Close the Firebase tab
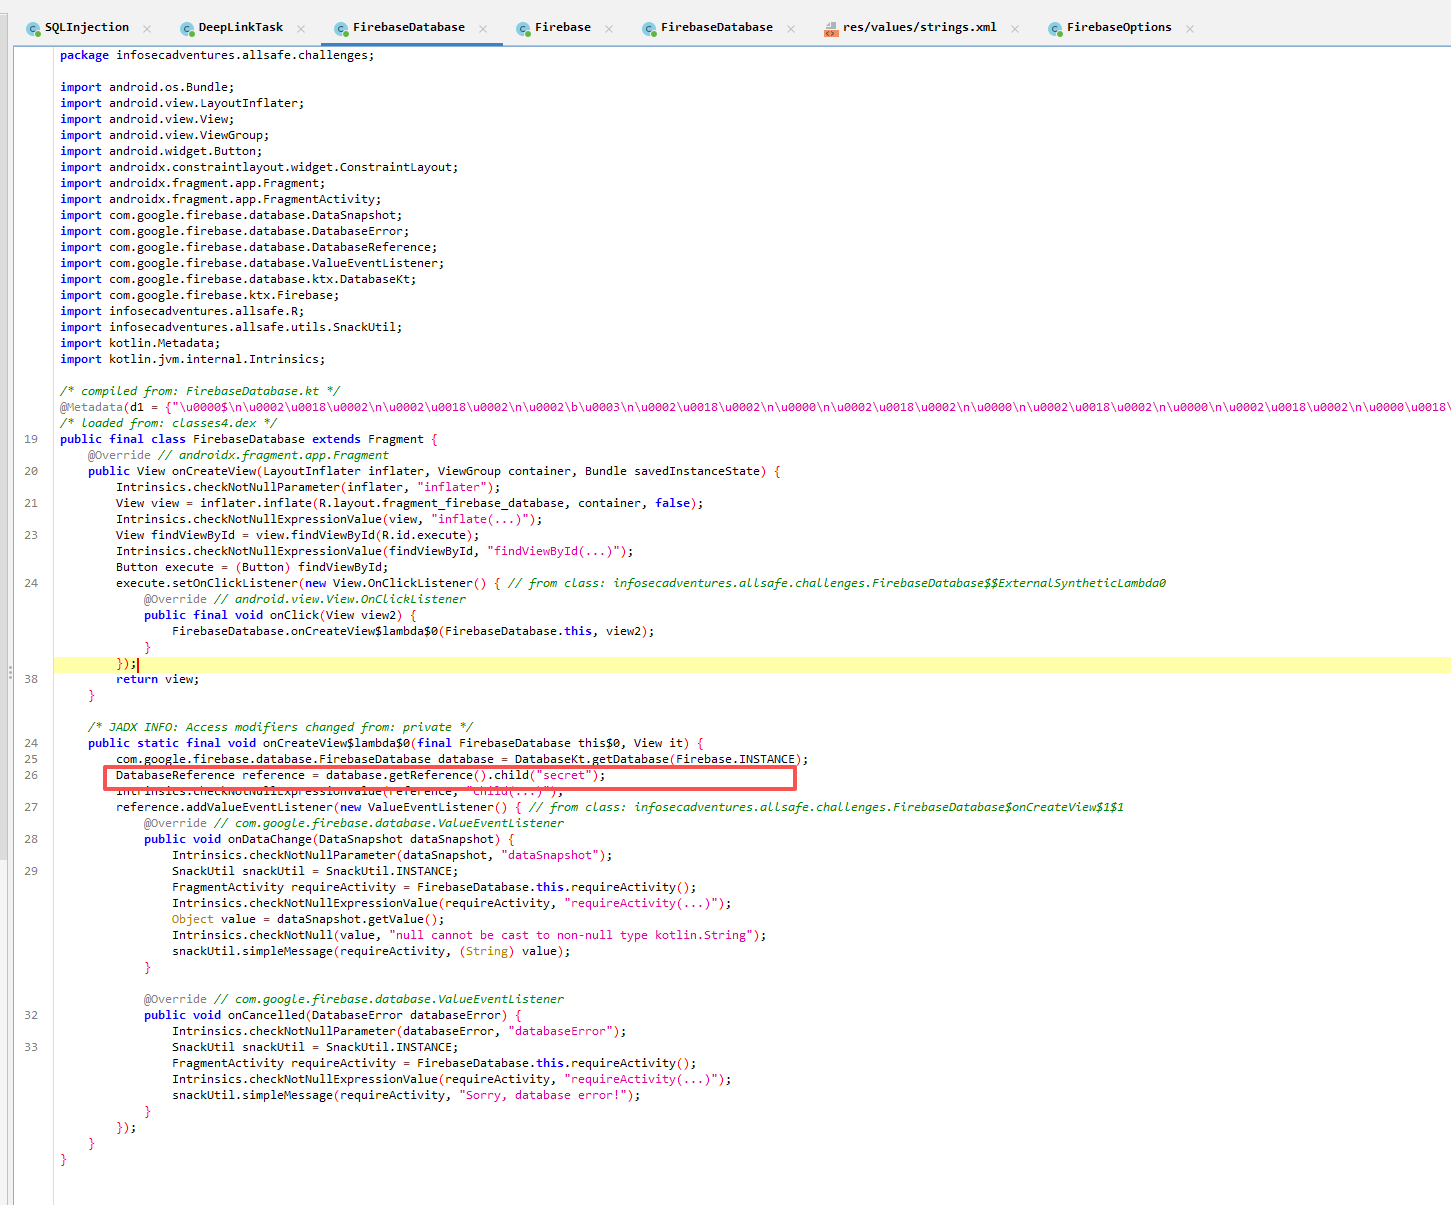Viewport: 1451px width, 1205px height. pos(609,29)
